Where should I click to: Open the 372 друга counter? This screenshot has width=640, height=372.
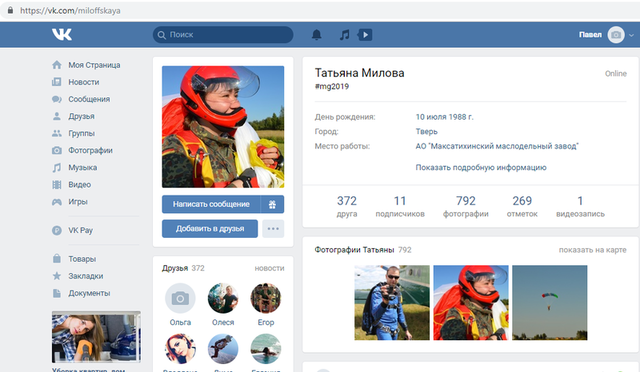(347, 206)
